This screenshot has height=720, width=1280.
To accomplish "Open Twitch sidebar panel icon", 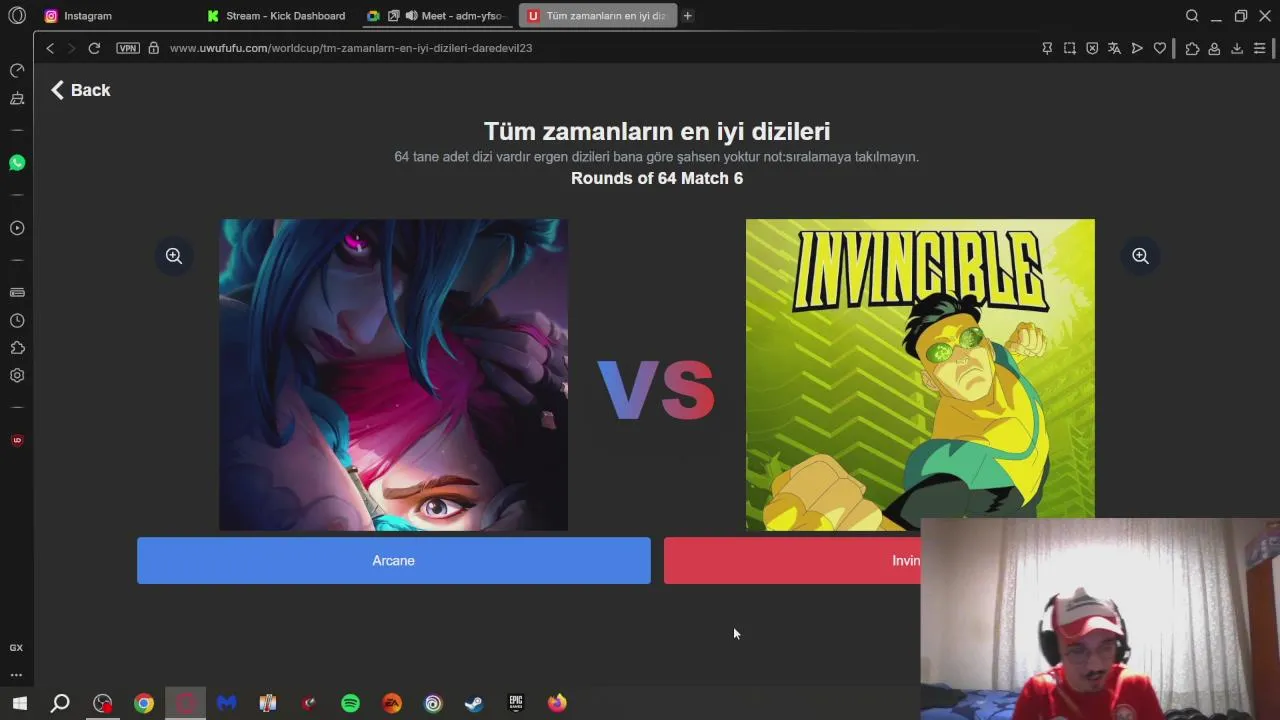I will 17,99.
